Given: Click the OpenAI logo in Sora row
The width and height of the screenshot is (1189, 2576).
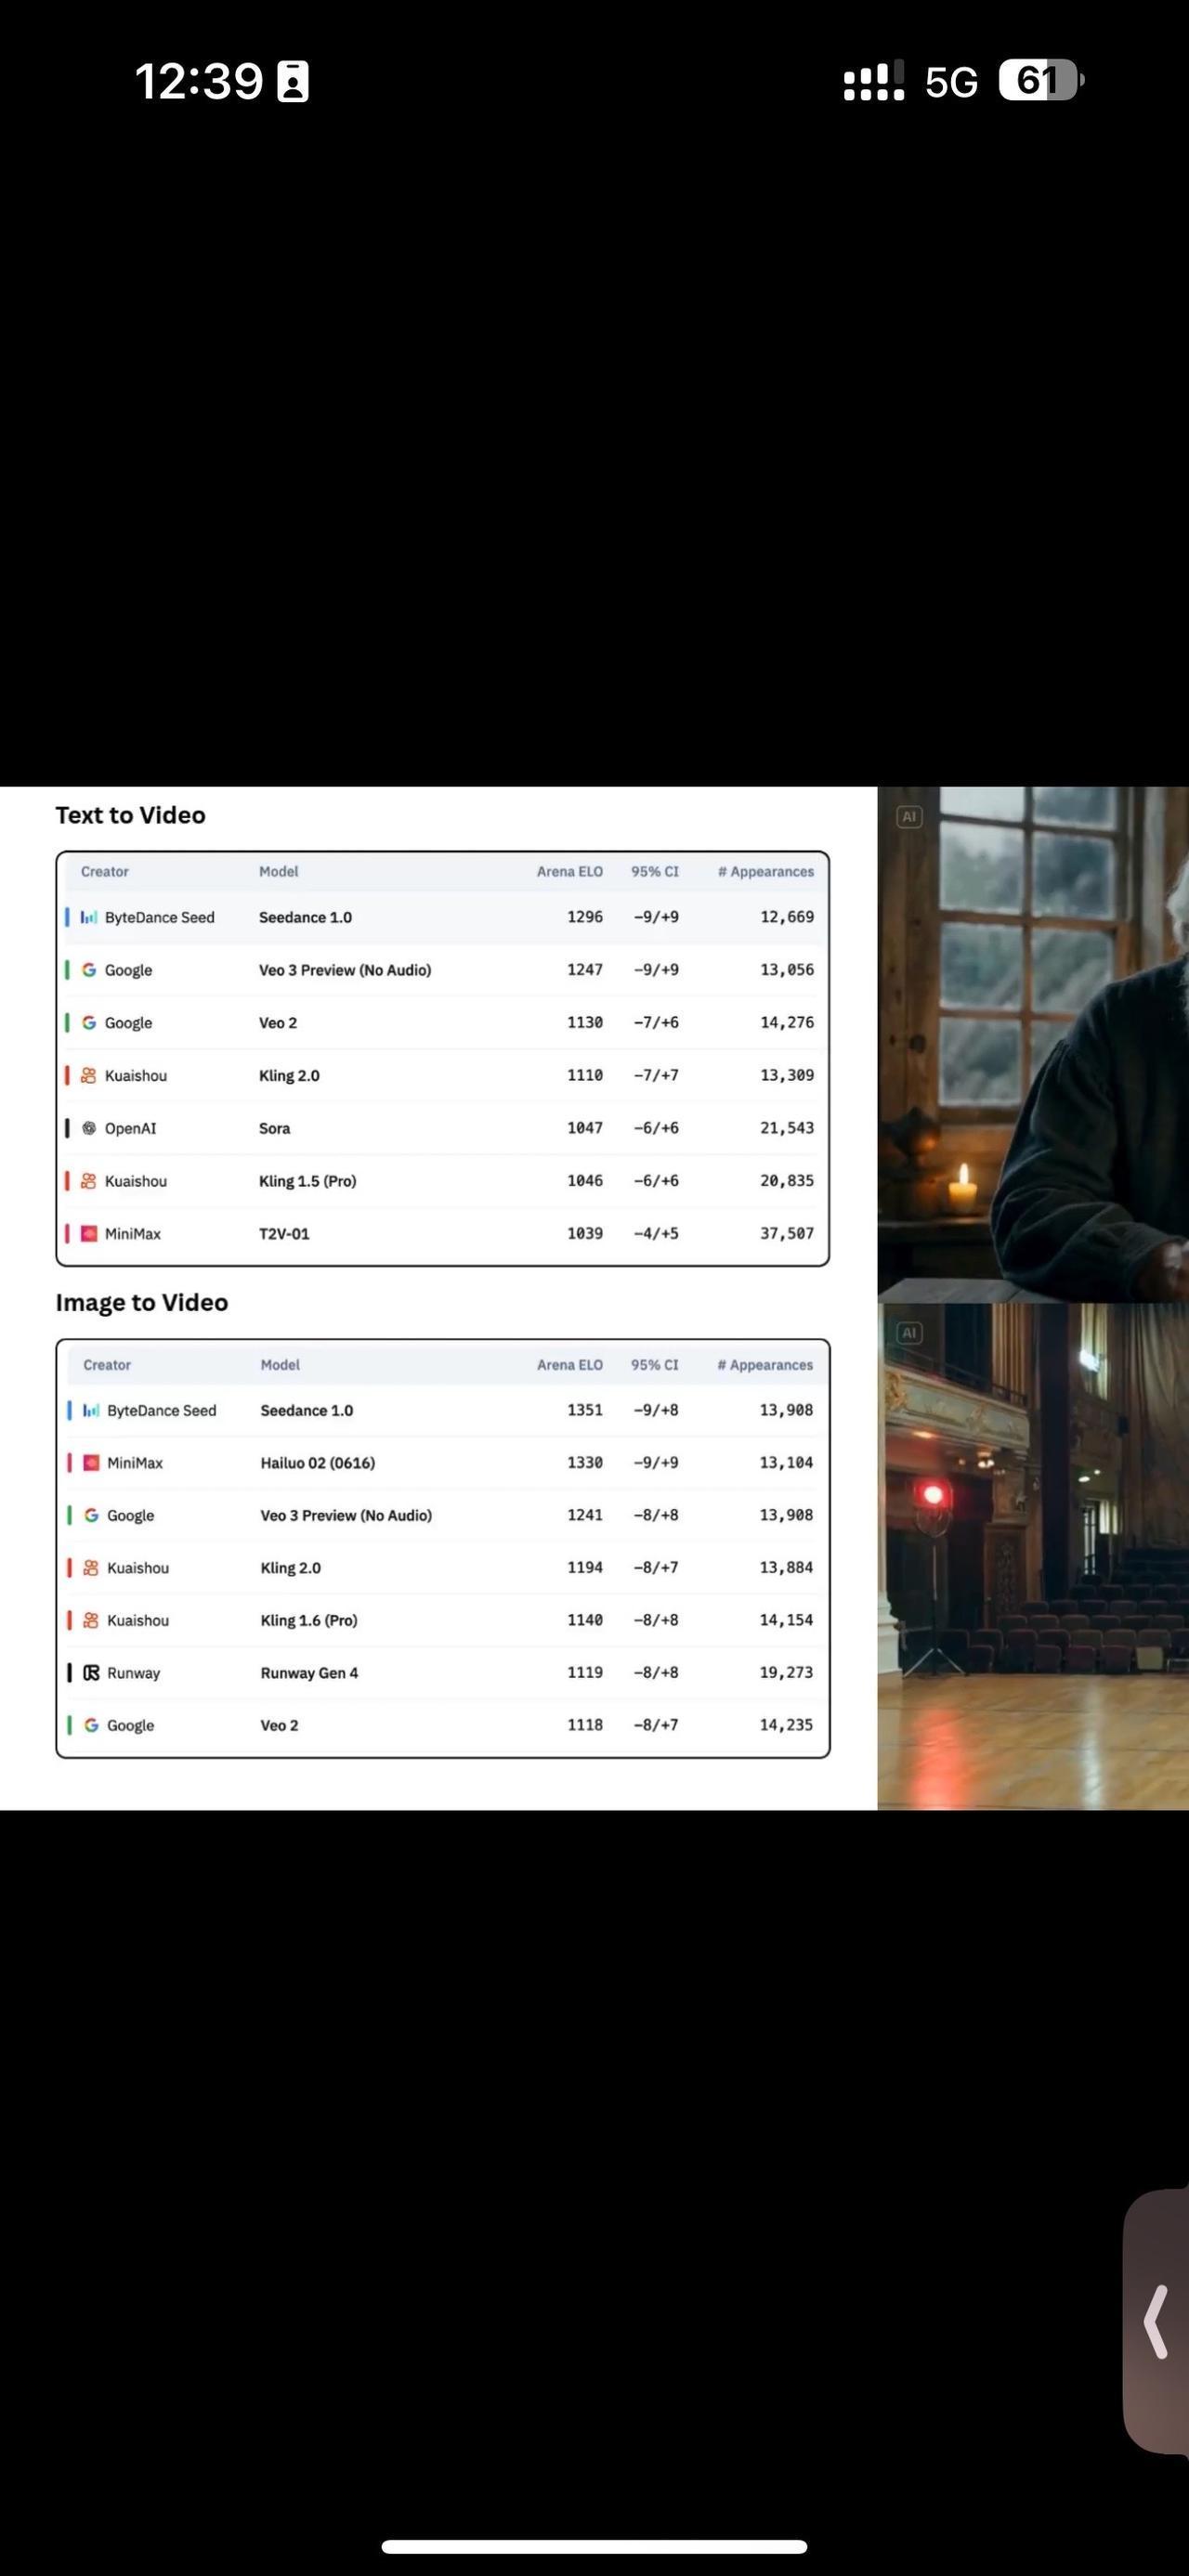Looking at the screenshot, I should click(x=89, y=1128).
